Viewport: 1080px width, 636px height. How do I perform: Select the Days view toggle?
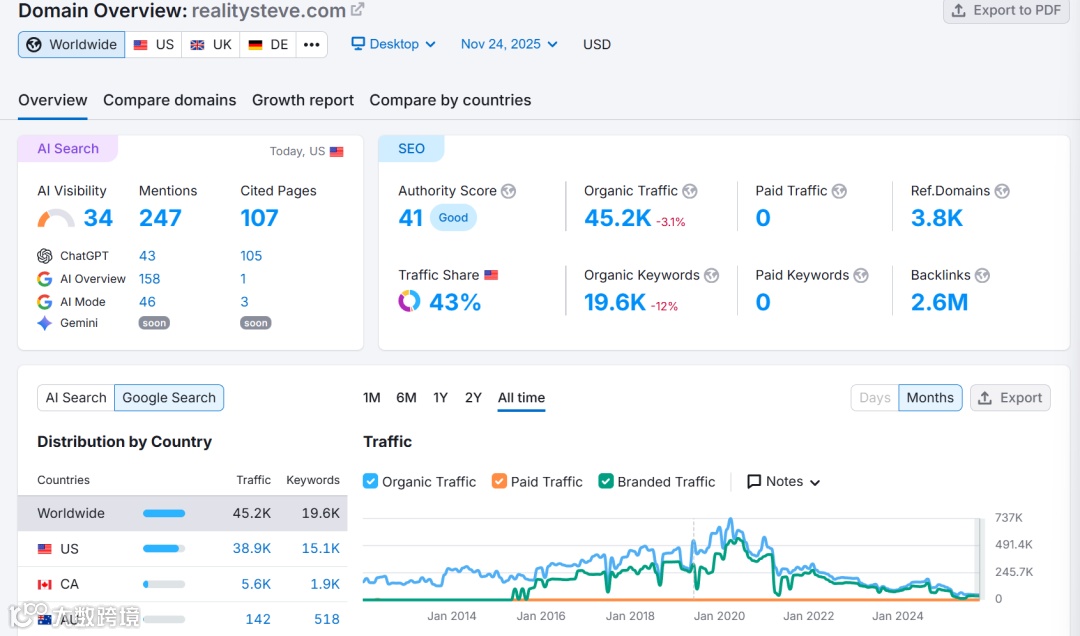click(875, 398)
